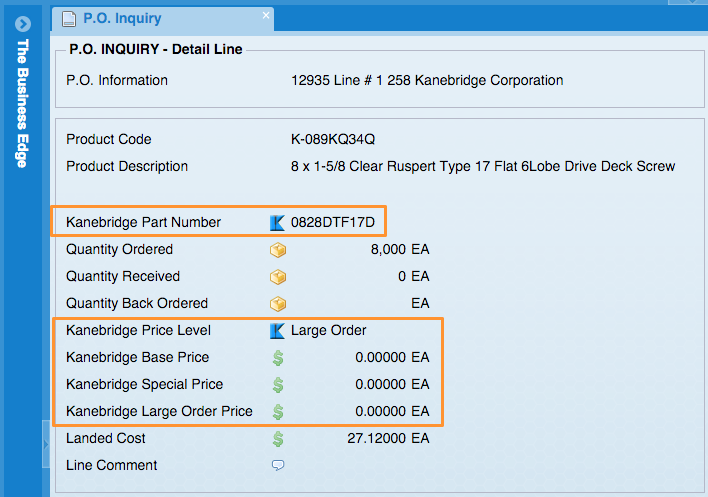Click the Kanebridge Base Price value 0.00000

tap(380, 358)
